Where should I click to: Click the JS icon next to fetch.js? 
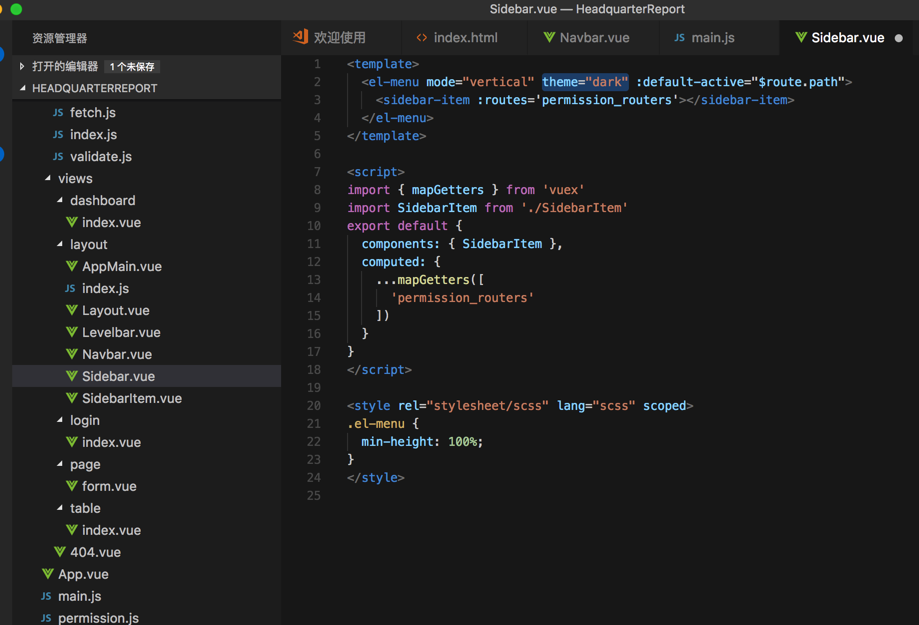click(58, 113)
